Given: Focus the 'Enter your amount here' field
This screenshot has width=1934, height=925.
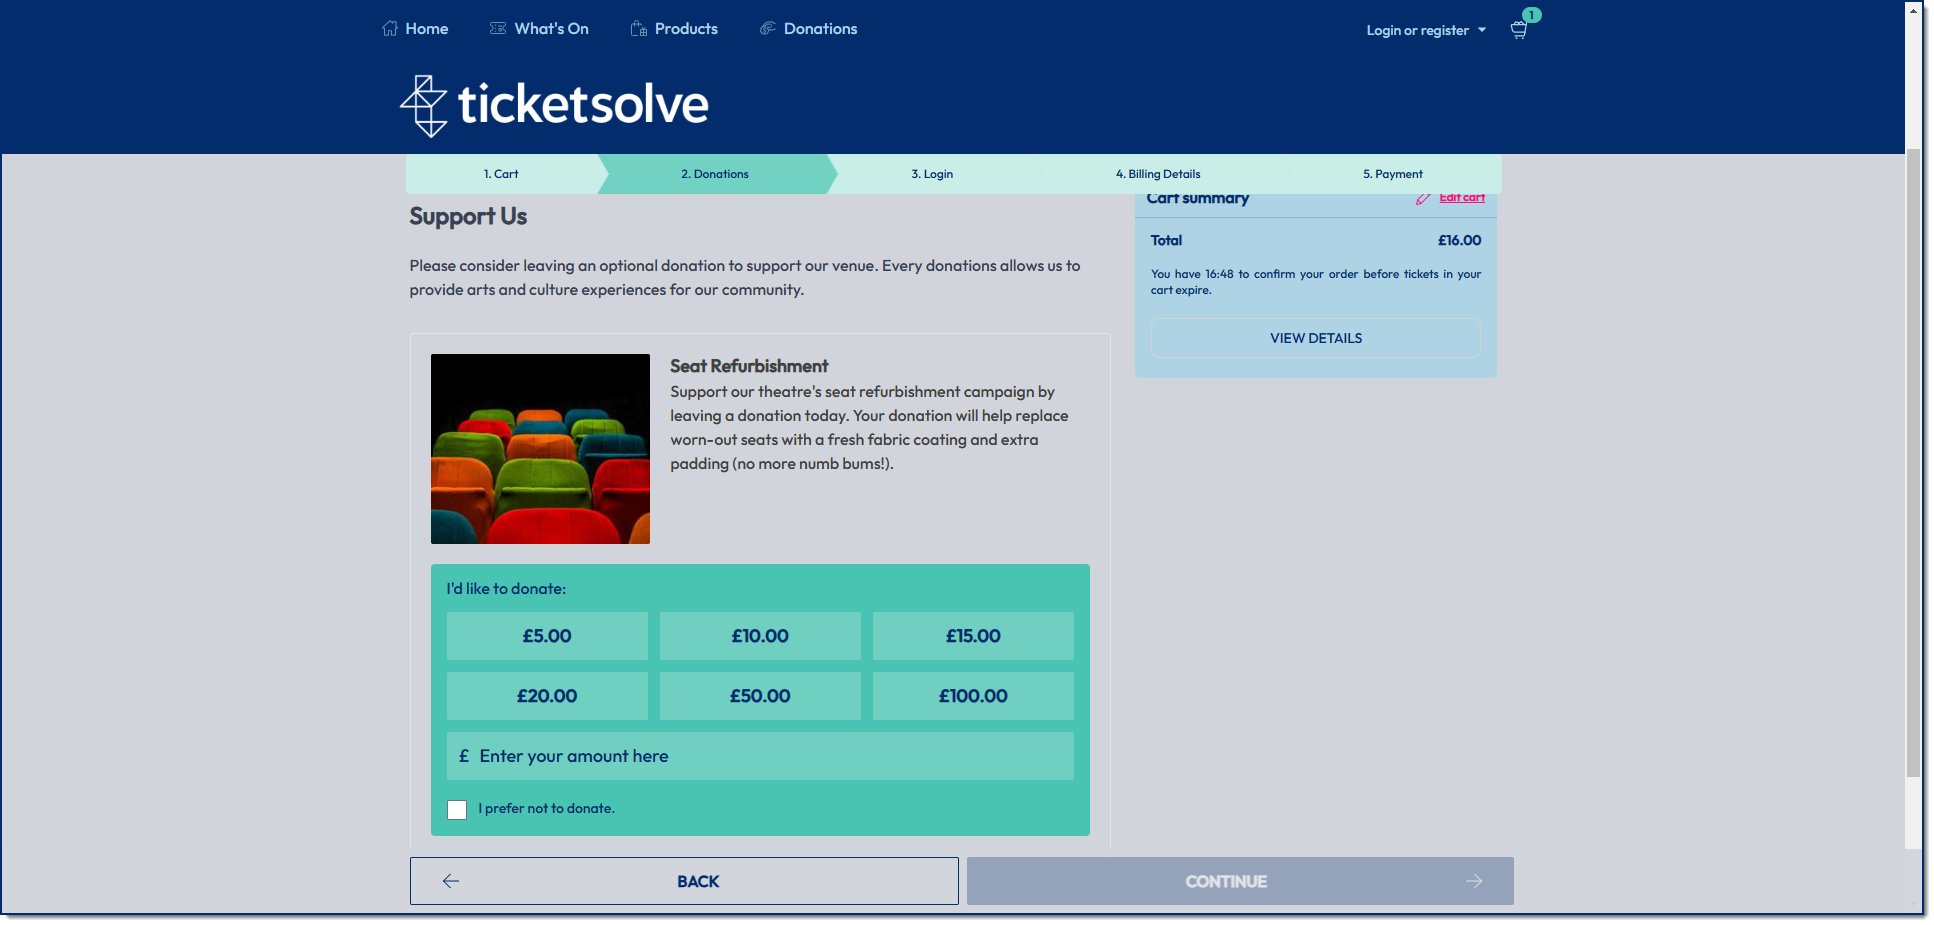Looking at the screenshot, I should [760, 756].
